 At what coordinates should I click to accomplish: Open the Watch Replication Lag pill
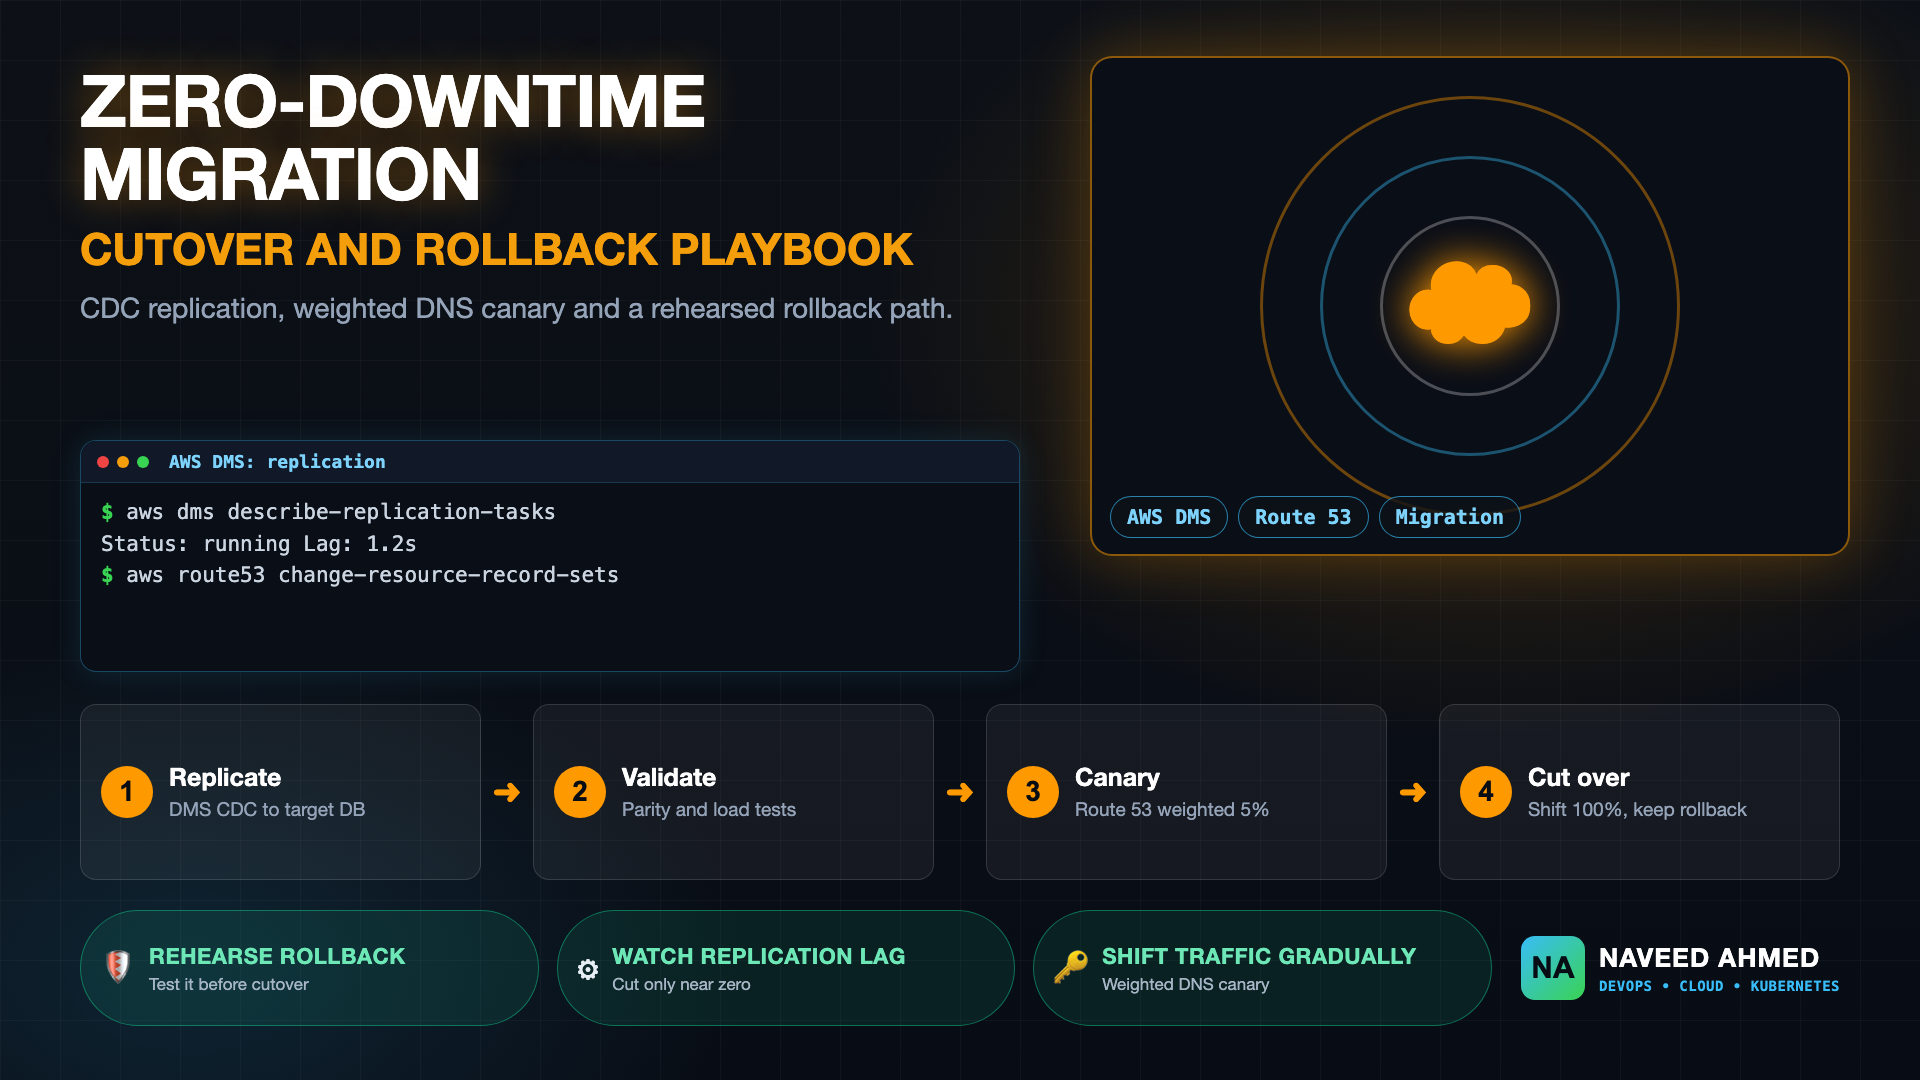click(786, 968)
